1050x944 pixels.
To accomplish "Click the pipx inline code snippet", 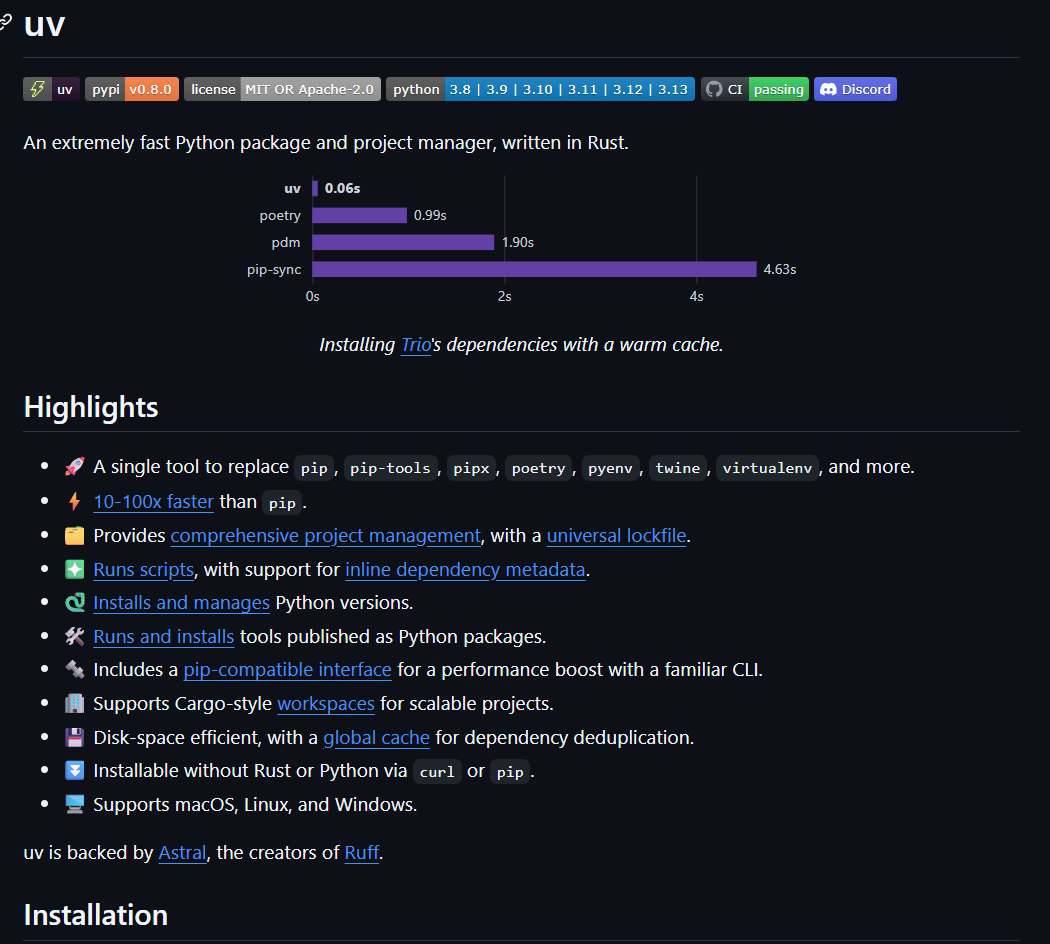I will 471,468.
